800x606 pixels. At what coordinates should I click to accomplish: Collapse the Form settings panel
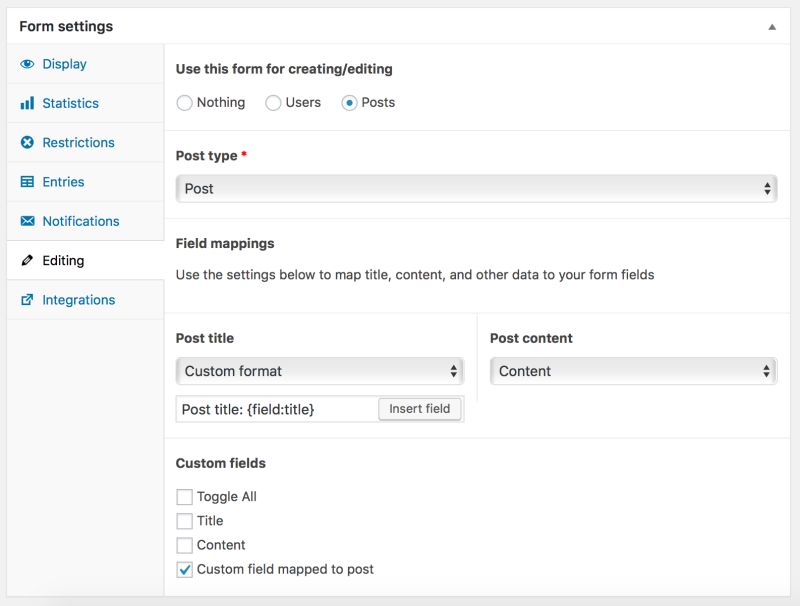pyautogui.click(x=770, y=27)
